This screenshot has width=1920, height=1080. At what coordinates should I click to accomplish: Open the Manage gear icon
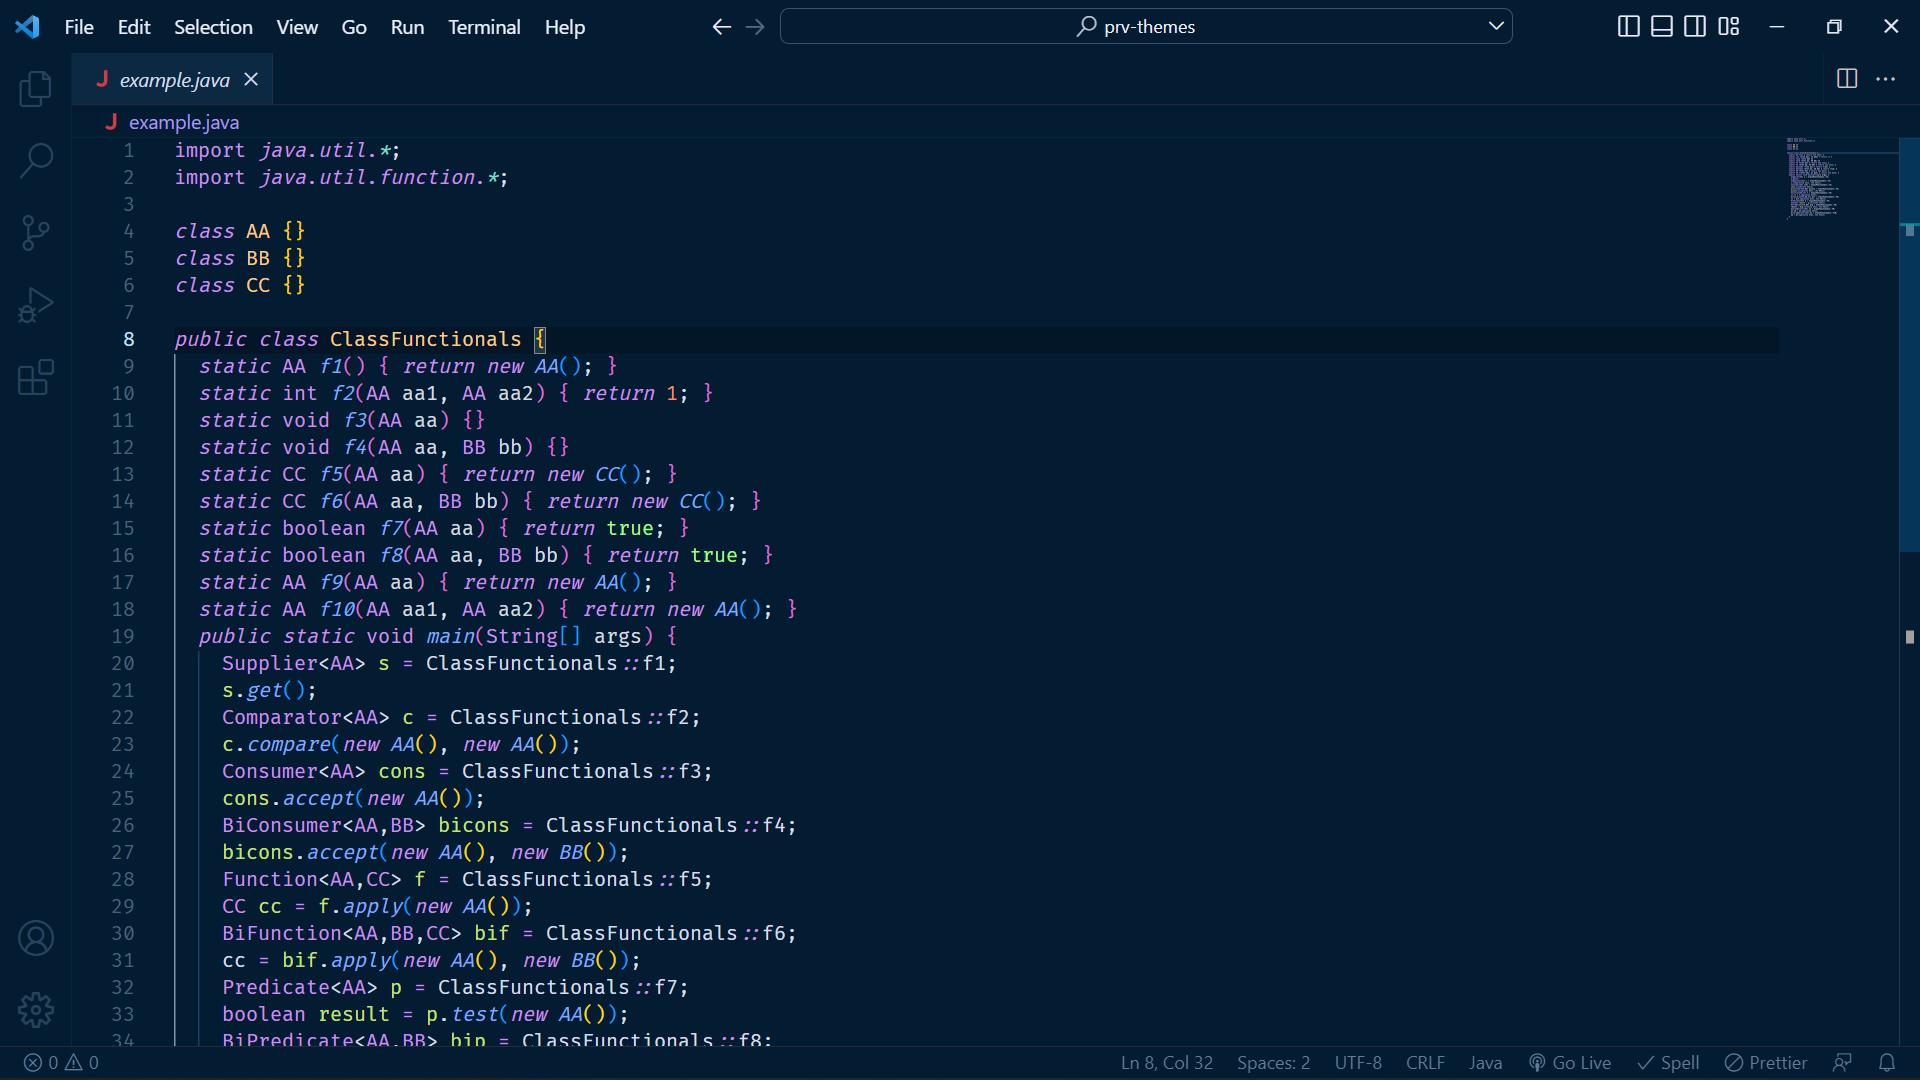click(x=36, y=1010)
